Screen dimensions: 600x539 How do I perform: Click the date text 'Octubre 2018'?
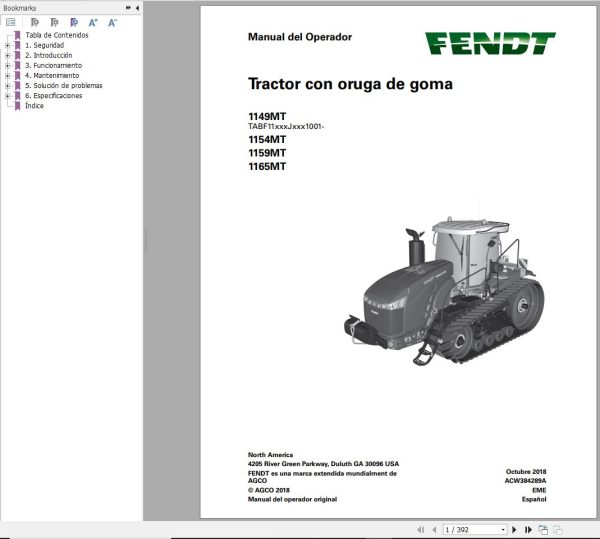coord(526,472)
